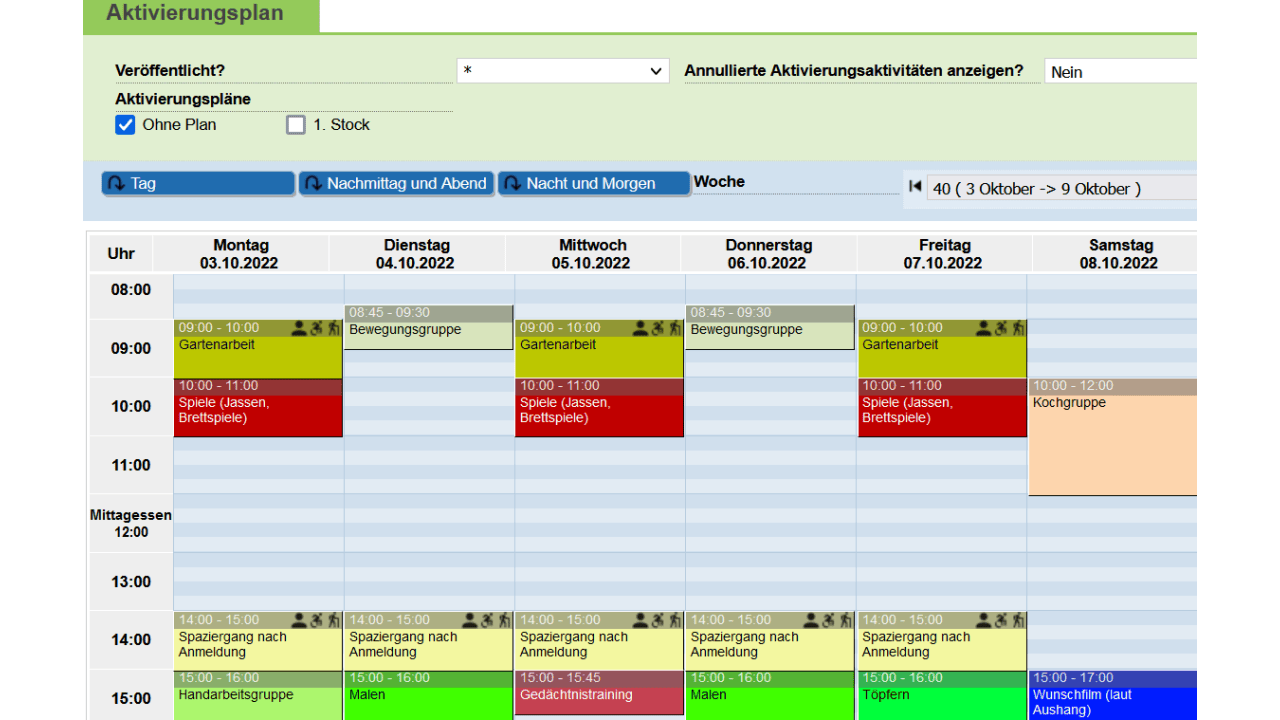Screen dimensions: 1280x720
Task: Open Saturday Kochgruppe 10:00 - 12:00 event
Action: click(x=1113, y=437)
